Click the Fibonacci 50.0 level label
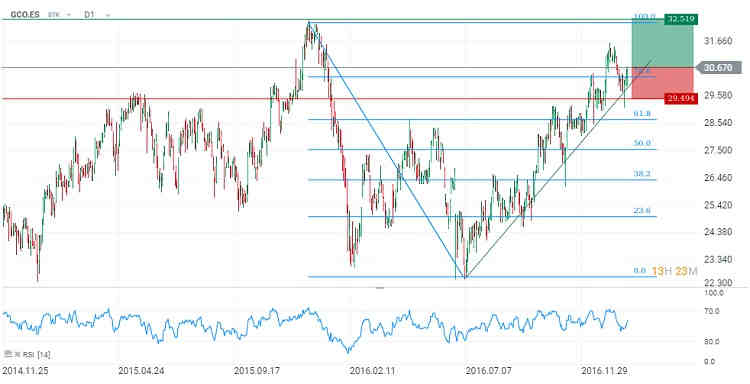 point(642,143)
